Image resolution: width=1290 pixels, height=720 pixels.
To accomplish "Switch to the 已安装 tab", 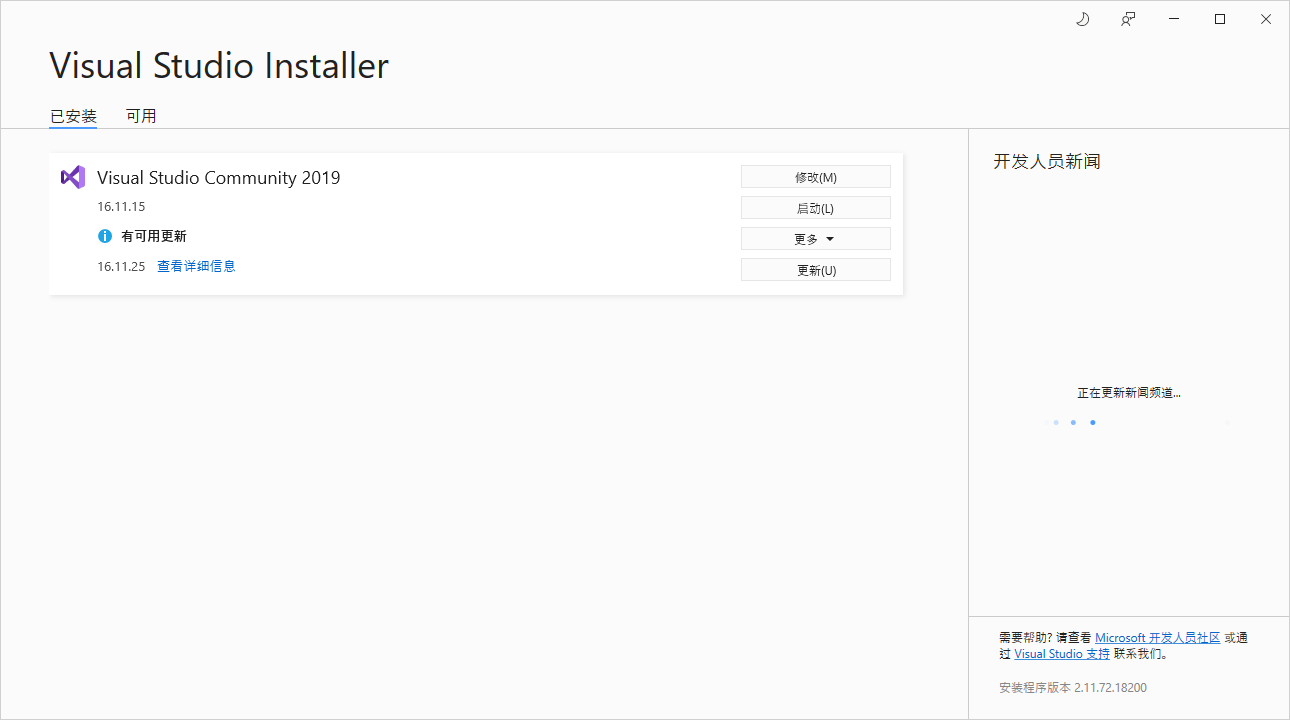I will click(73, 116).
